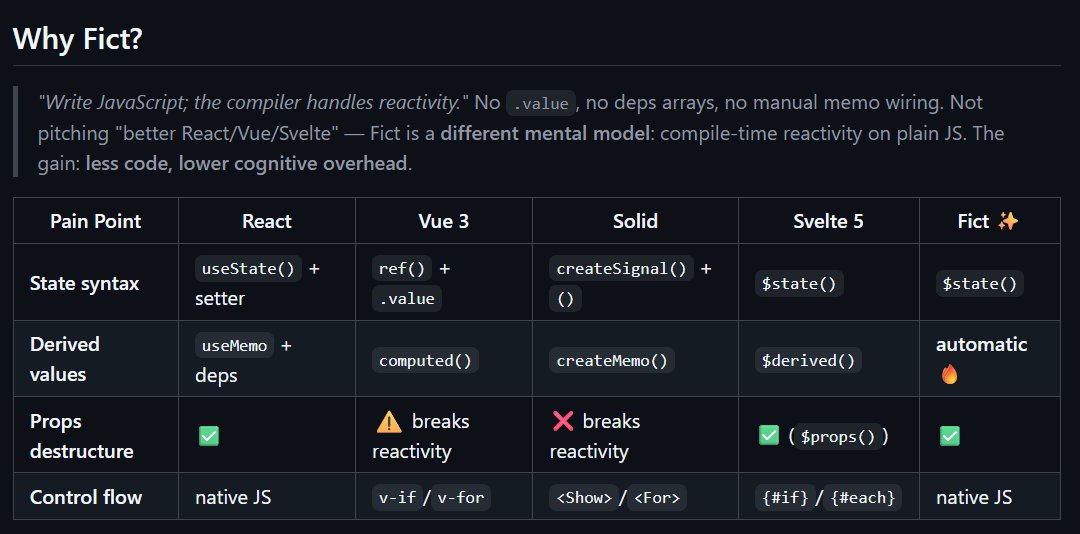Click the 'createSignal()' code snippet
Image resolution: width=1080 pixels, height=534 pixels.
click(621, 269)
